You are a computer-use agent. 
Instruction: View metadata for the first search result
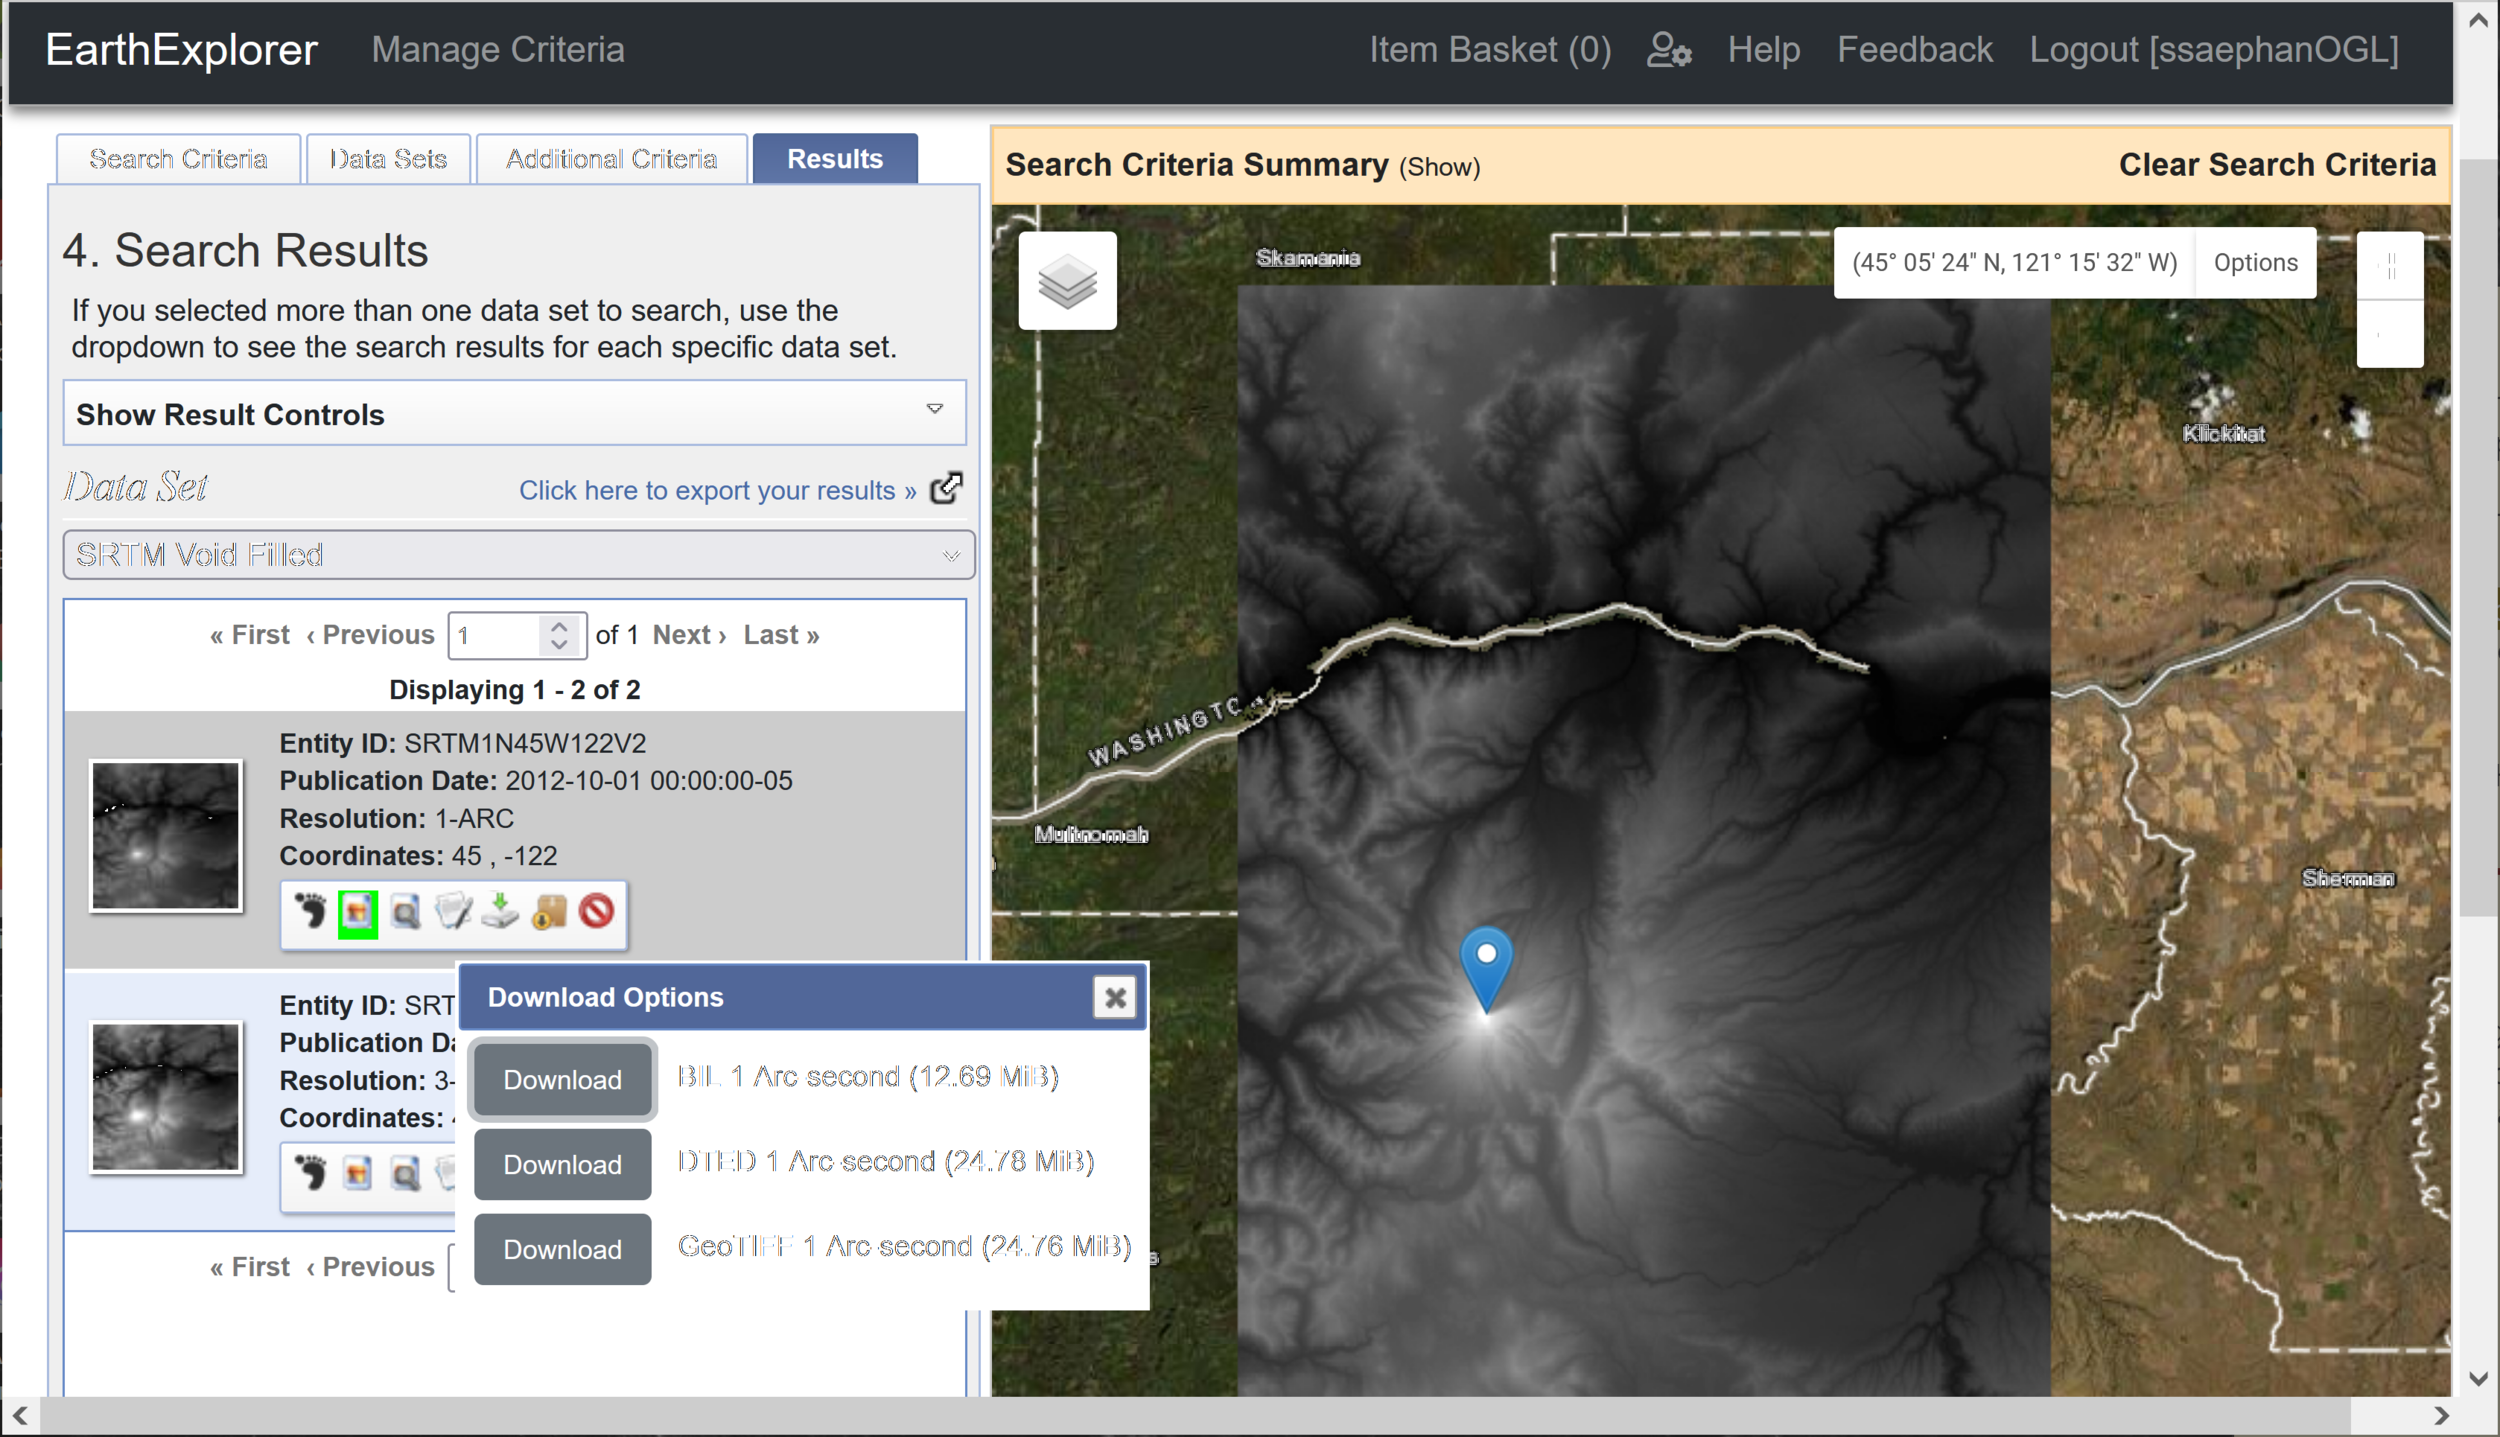pyautogui.click(x=453, y=913)
